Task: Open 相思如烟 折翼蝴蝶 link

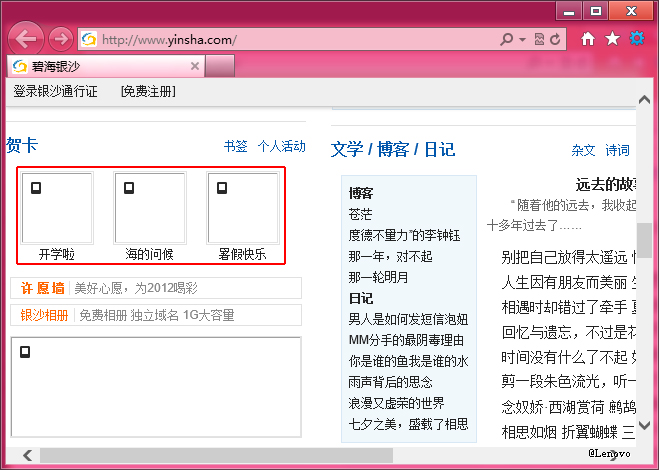Action: (x=559, y=432)
